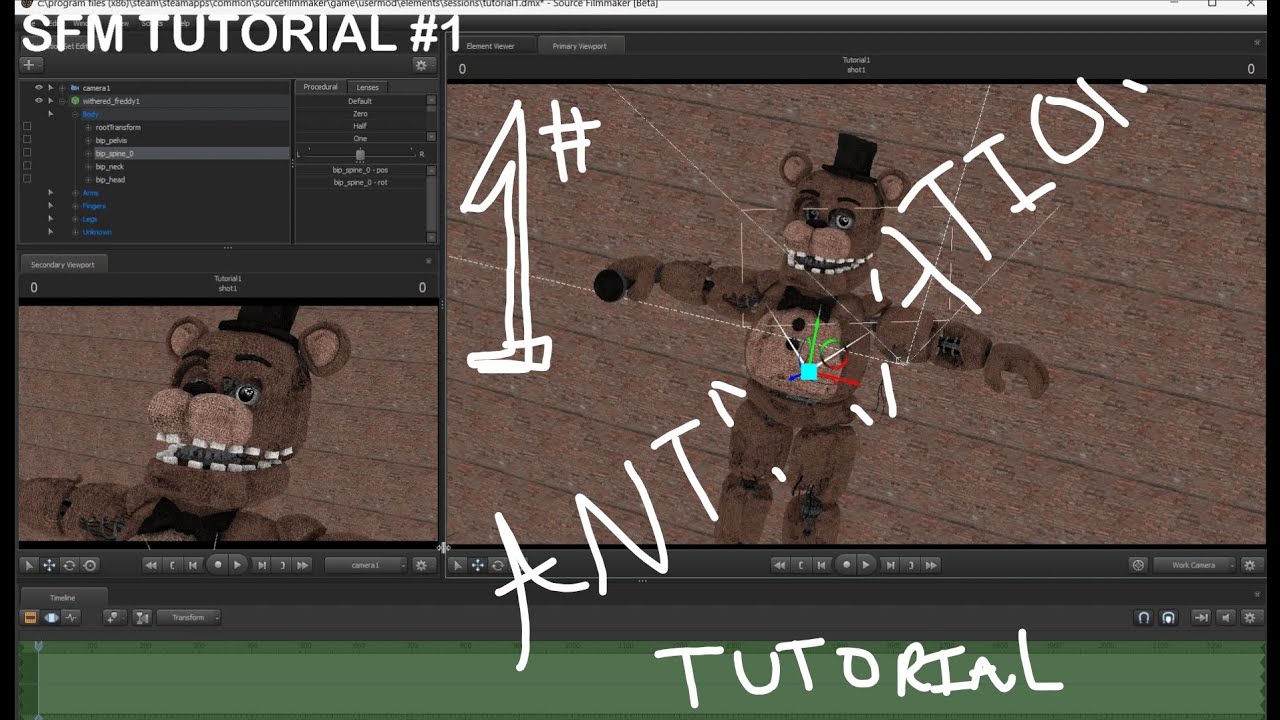
Task: Select the selection arrow tool in secondary viewport
Action: [x=29, y=565]
